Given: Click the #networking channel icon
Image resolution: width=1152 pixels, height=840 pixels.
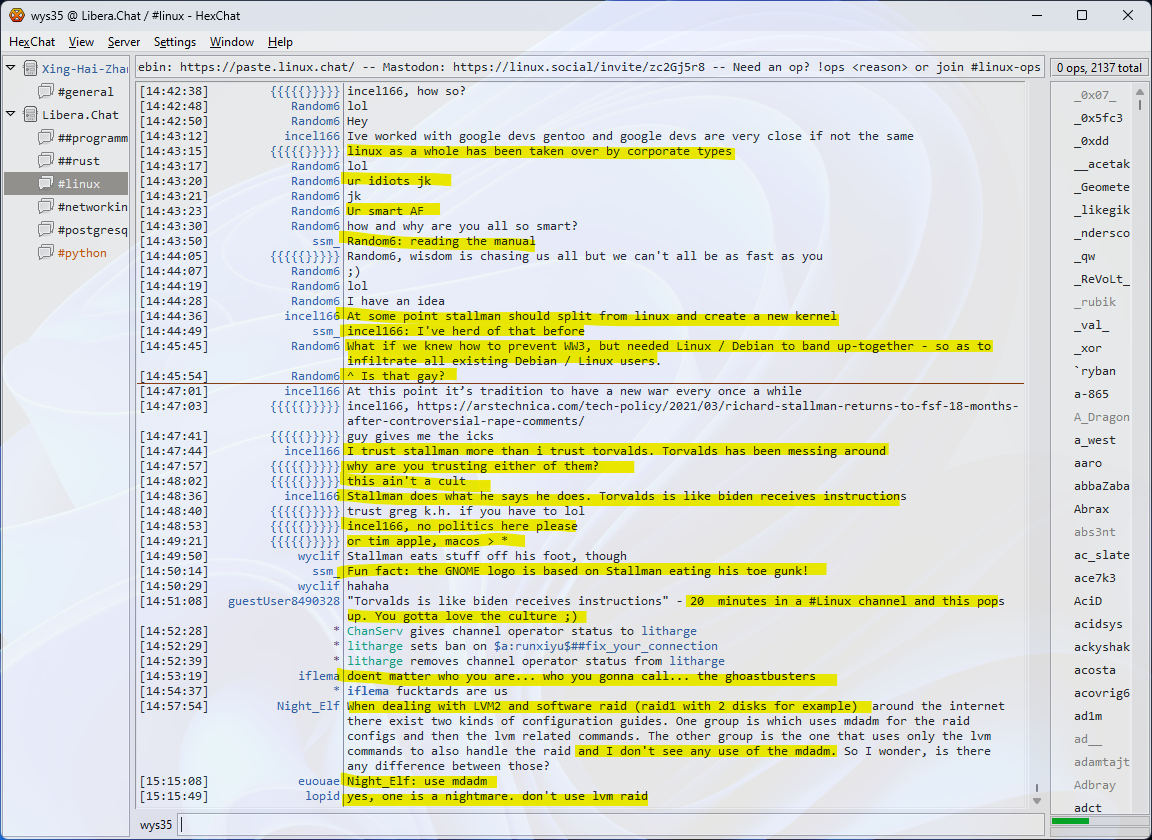Looking at the screenshot, I should click(x=46, y=207).
